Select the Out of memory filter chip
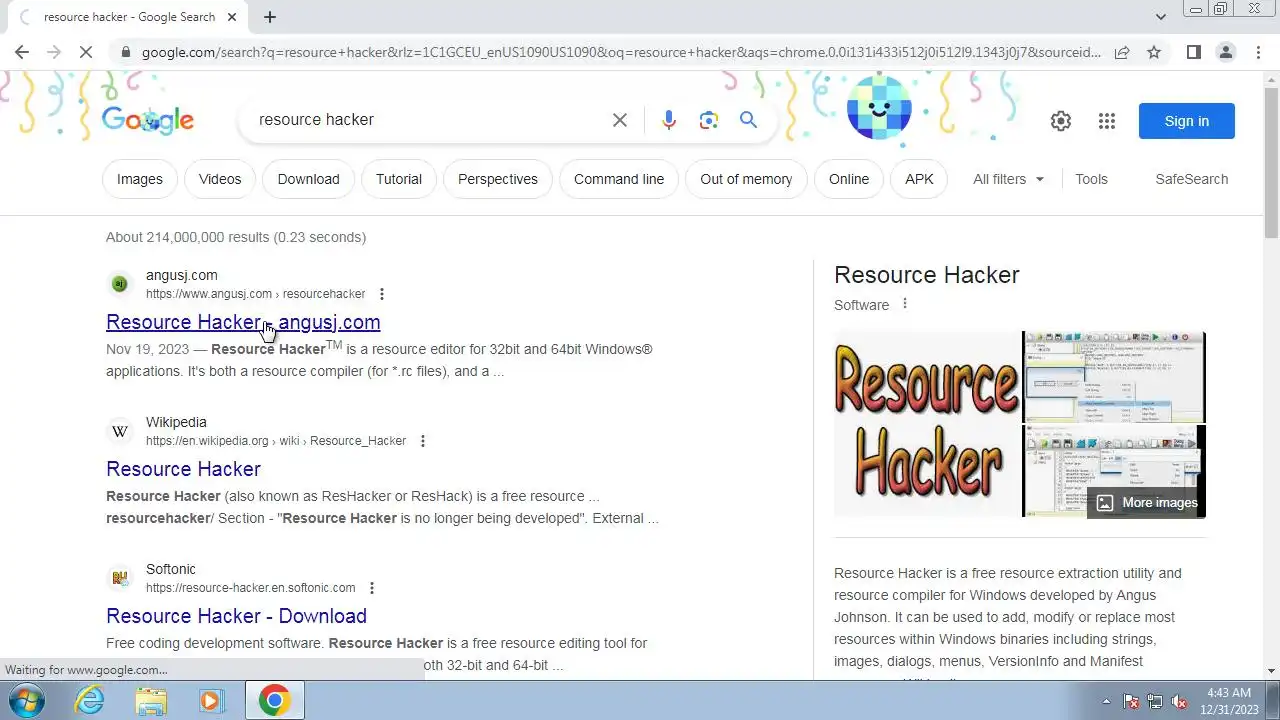Image resolution: width=1280 pixels, height=720 pixels. click(746, 179)
